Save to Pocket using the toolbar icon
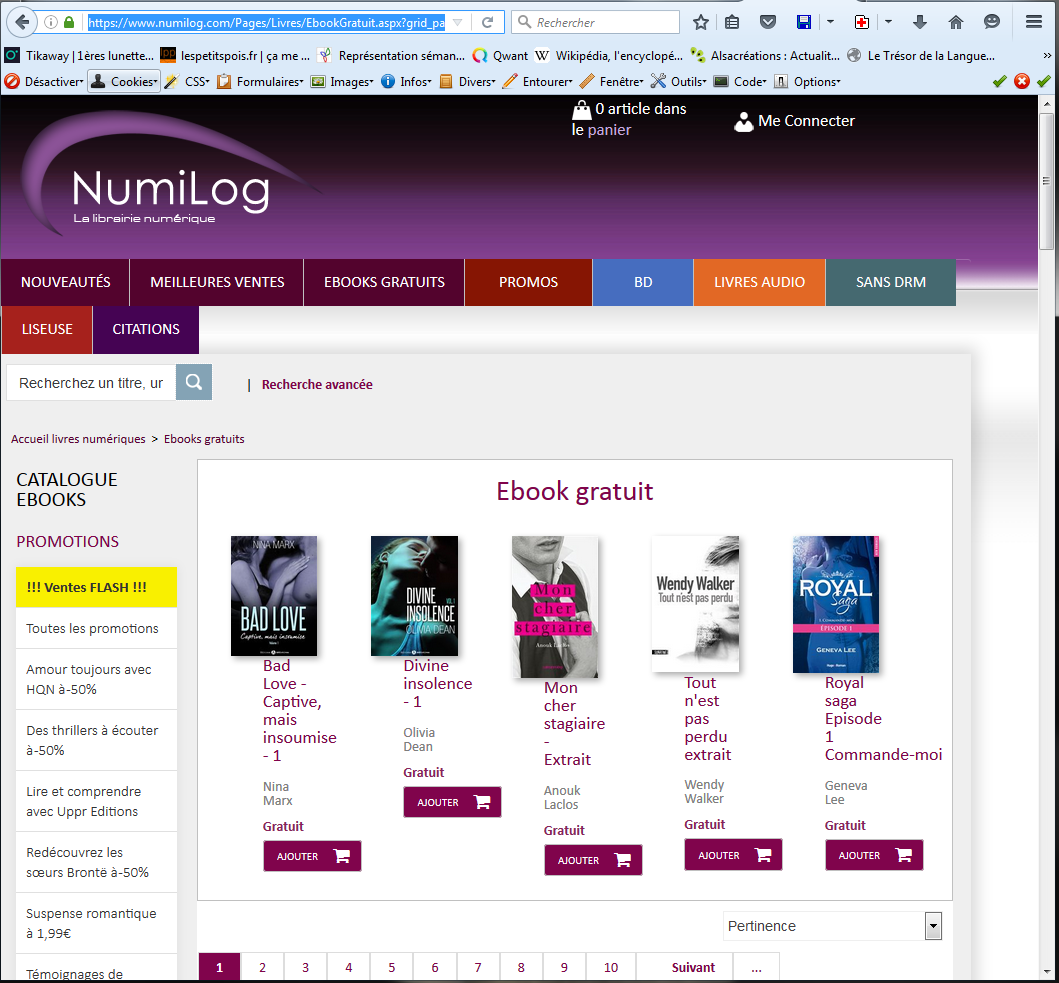 pyautogui.click(x=767, y=22)
